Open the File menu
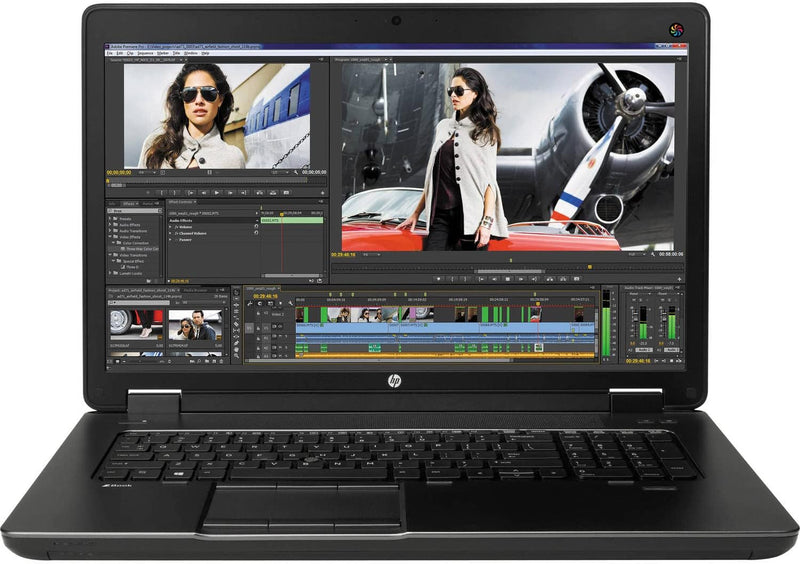The height and width of the screenshot is (564, 800). click(x=110, y=54)
